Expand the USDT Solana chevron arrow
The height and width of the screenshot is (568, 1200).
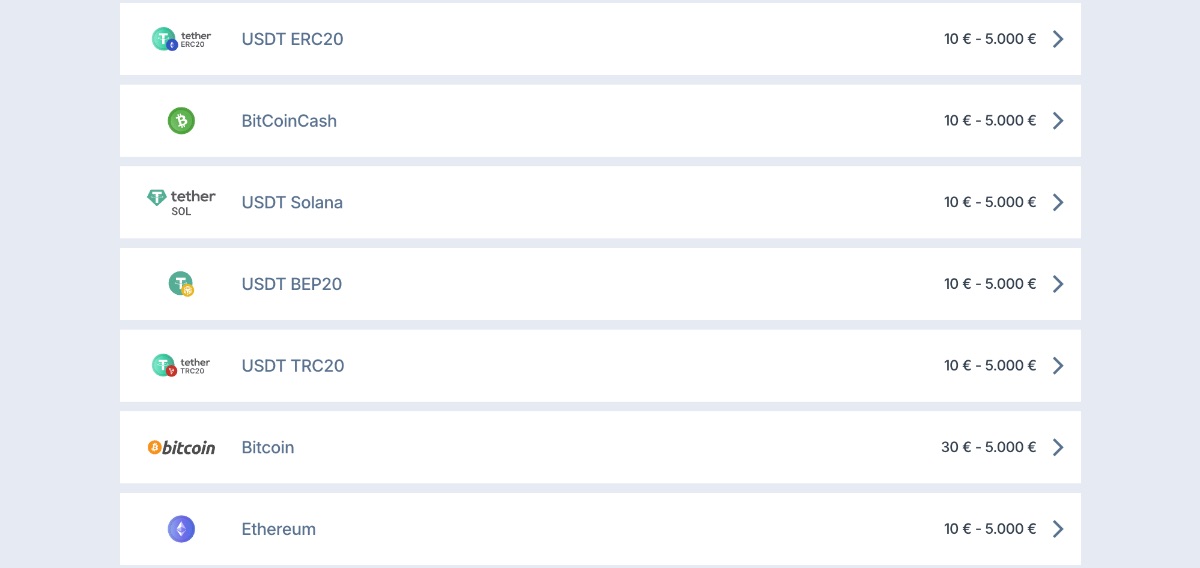1058,202
